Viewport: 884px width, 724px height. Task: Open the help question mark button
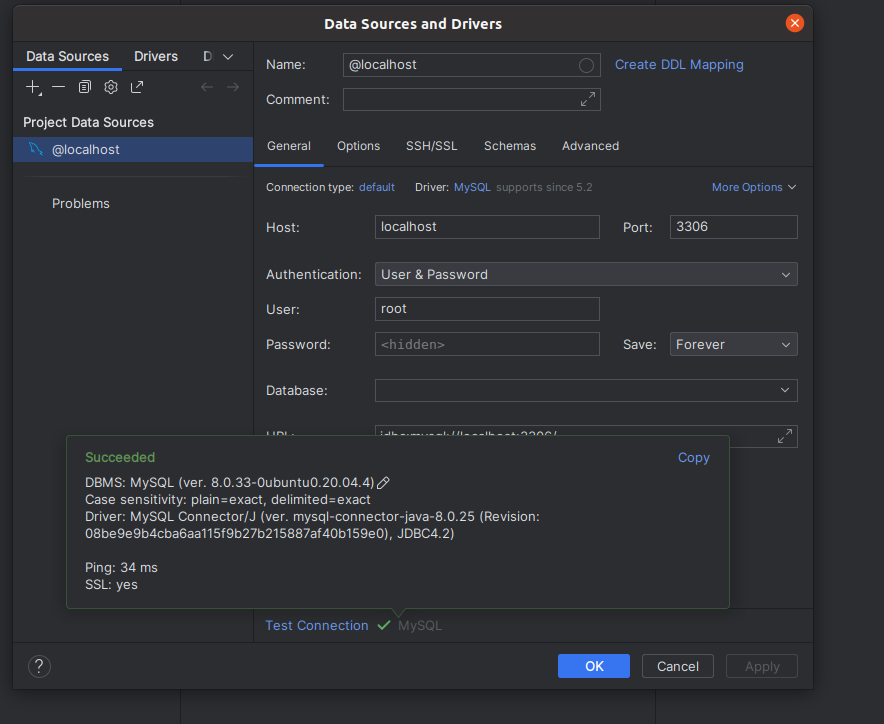coord(39,666)
